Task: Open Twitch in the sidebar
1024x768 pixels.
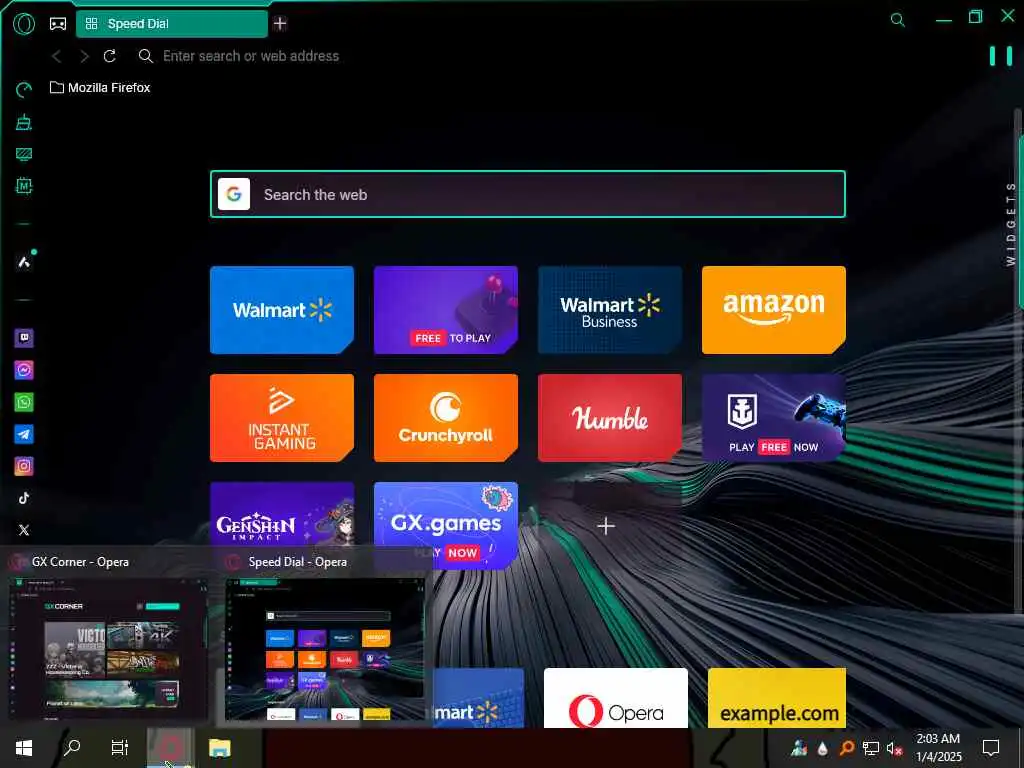Action: coord(24,338)
